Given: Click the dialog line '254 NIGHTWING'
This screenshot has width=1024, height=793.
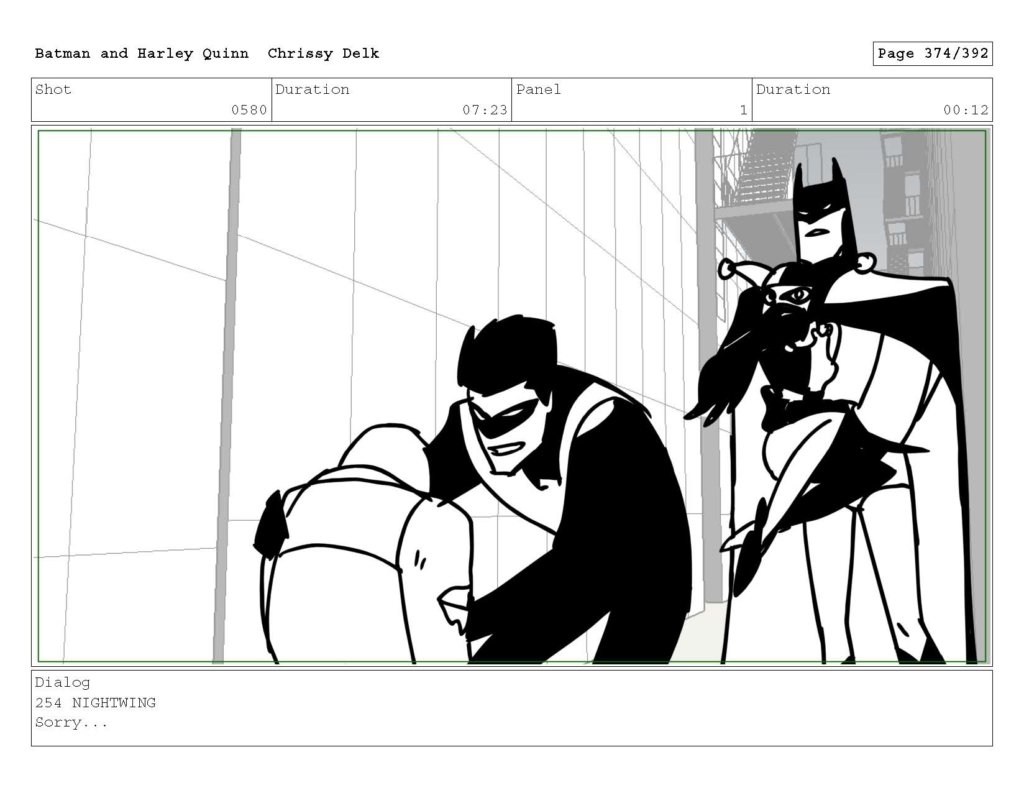Looking at the screenshot, I should (95, 703).
